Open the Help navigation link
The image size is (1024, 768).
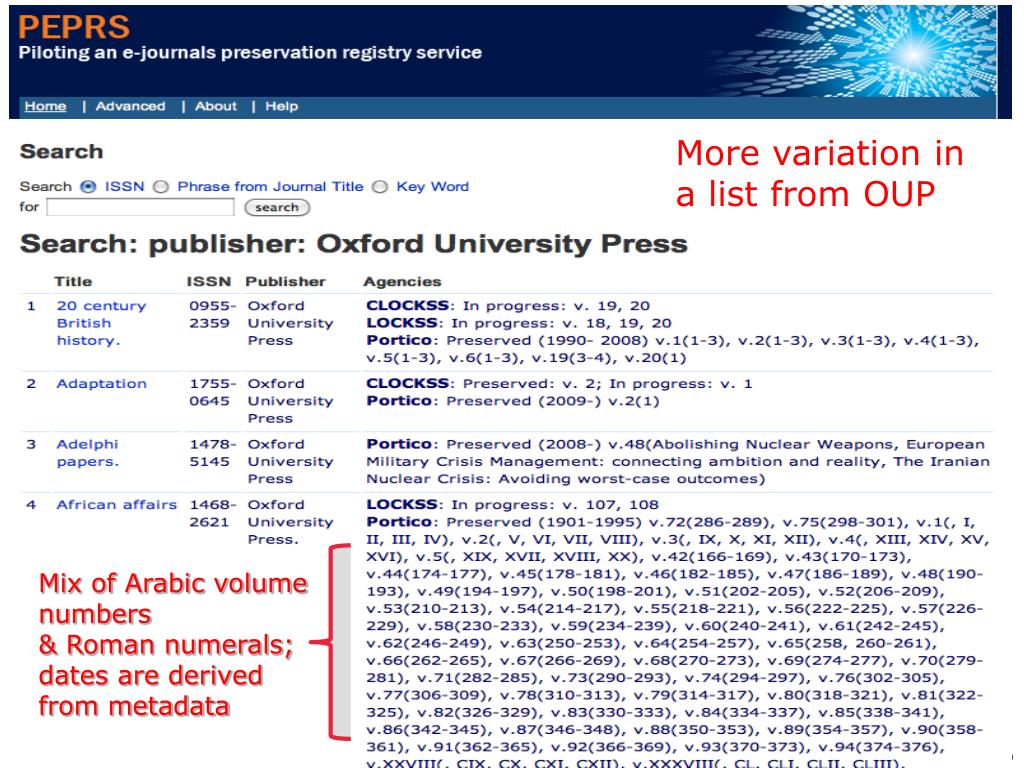click(x=281, y=106)
